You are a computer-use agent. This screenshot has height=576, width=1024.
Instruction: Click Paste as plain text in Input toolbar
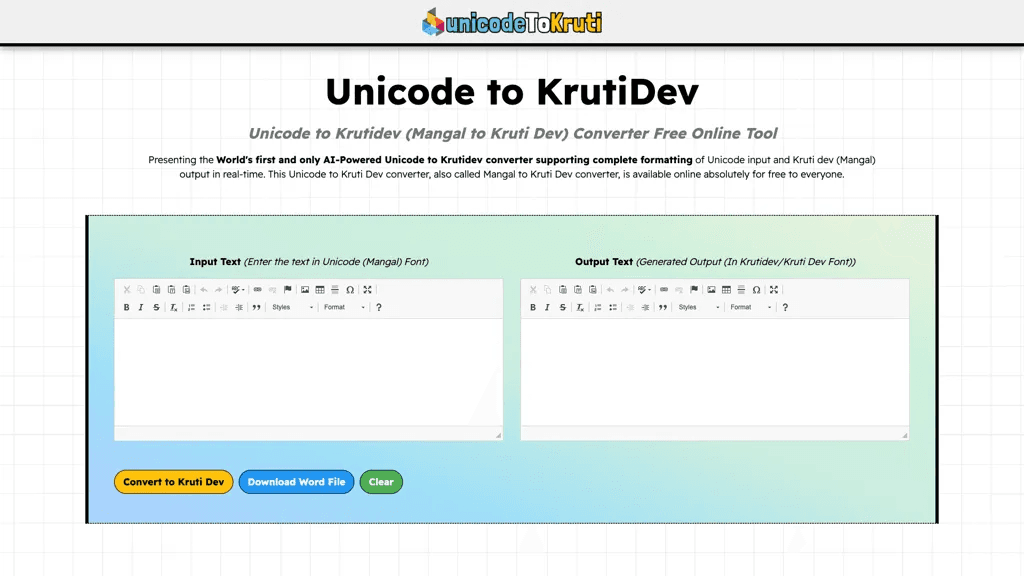point(171,289)
